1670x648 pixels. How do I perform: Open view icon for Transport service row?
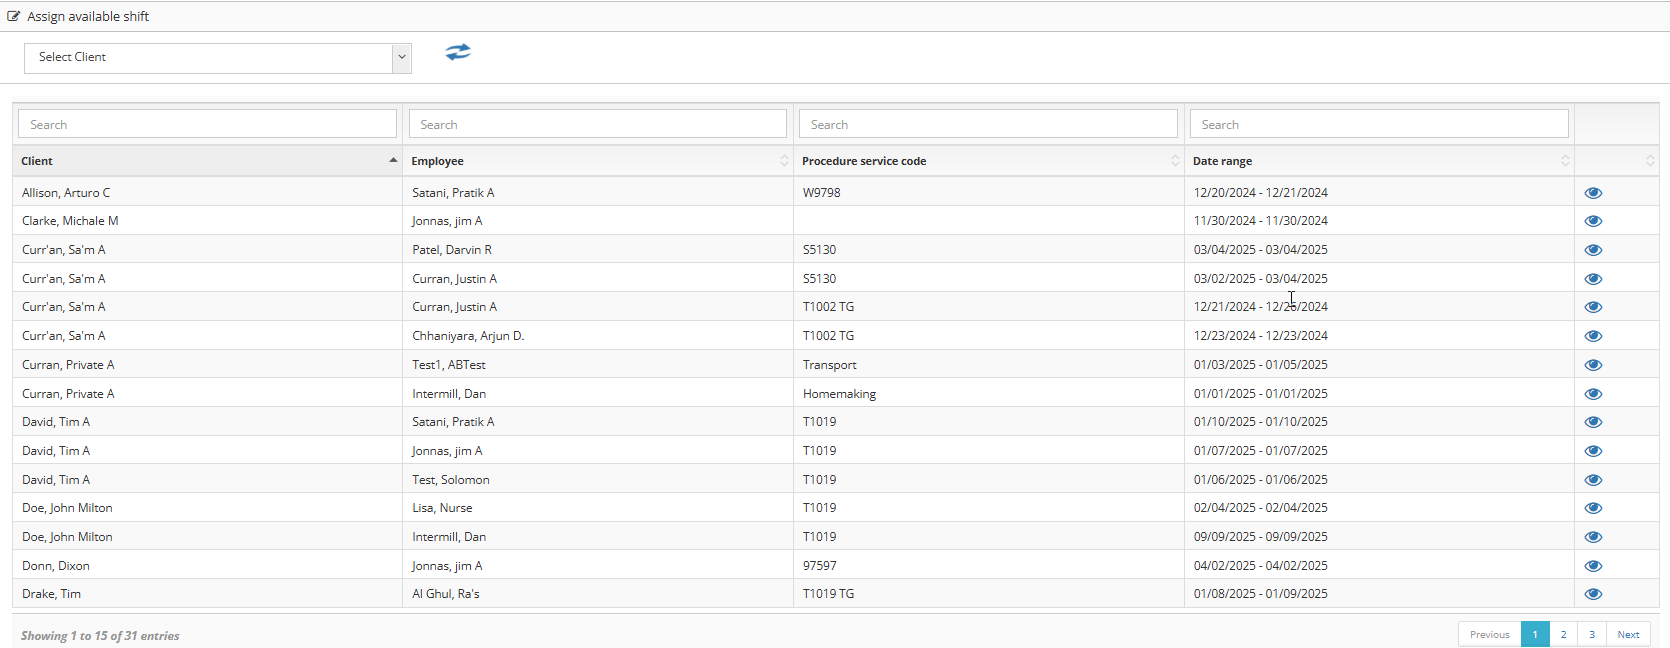click(x=1593, y=365)
